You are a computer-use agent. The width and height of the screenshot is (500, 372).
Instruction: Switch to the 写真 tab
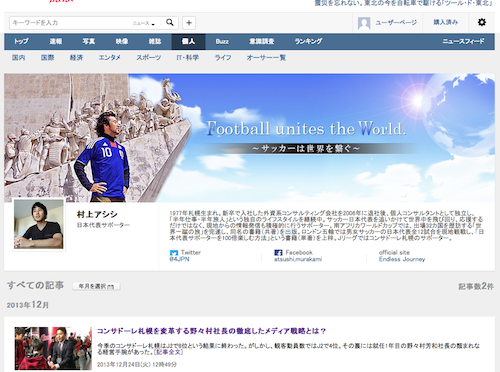89,41
